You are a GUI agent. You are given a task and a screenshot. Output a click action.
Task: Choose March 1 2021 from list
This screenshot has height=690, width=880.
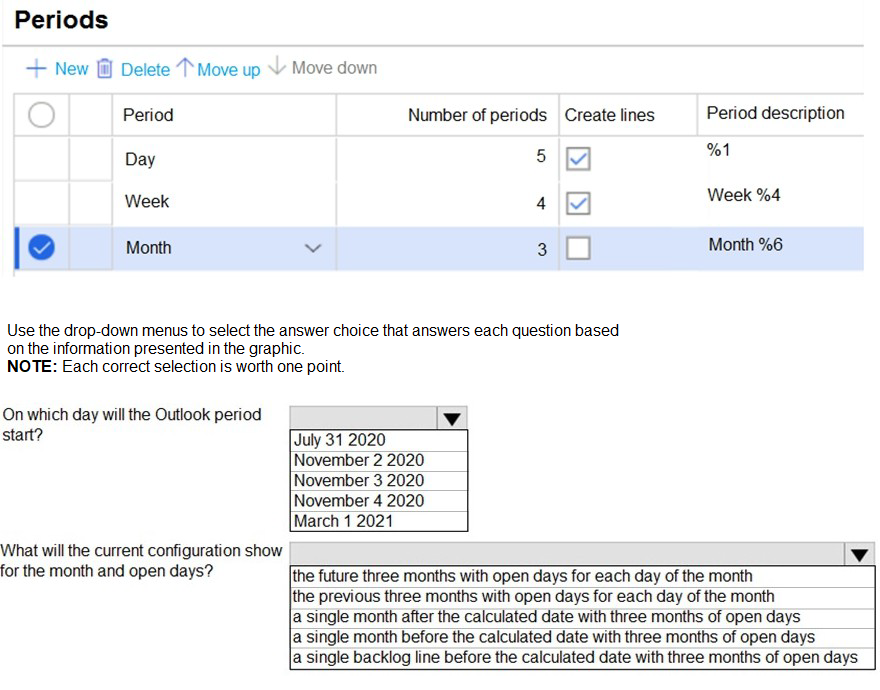point(344,521)
